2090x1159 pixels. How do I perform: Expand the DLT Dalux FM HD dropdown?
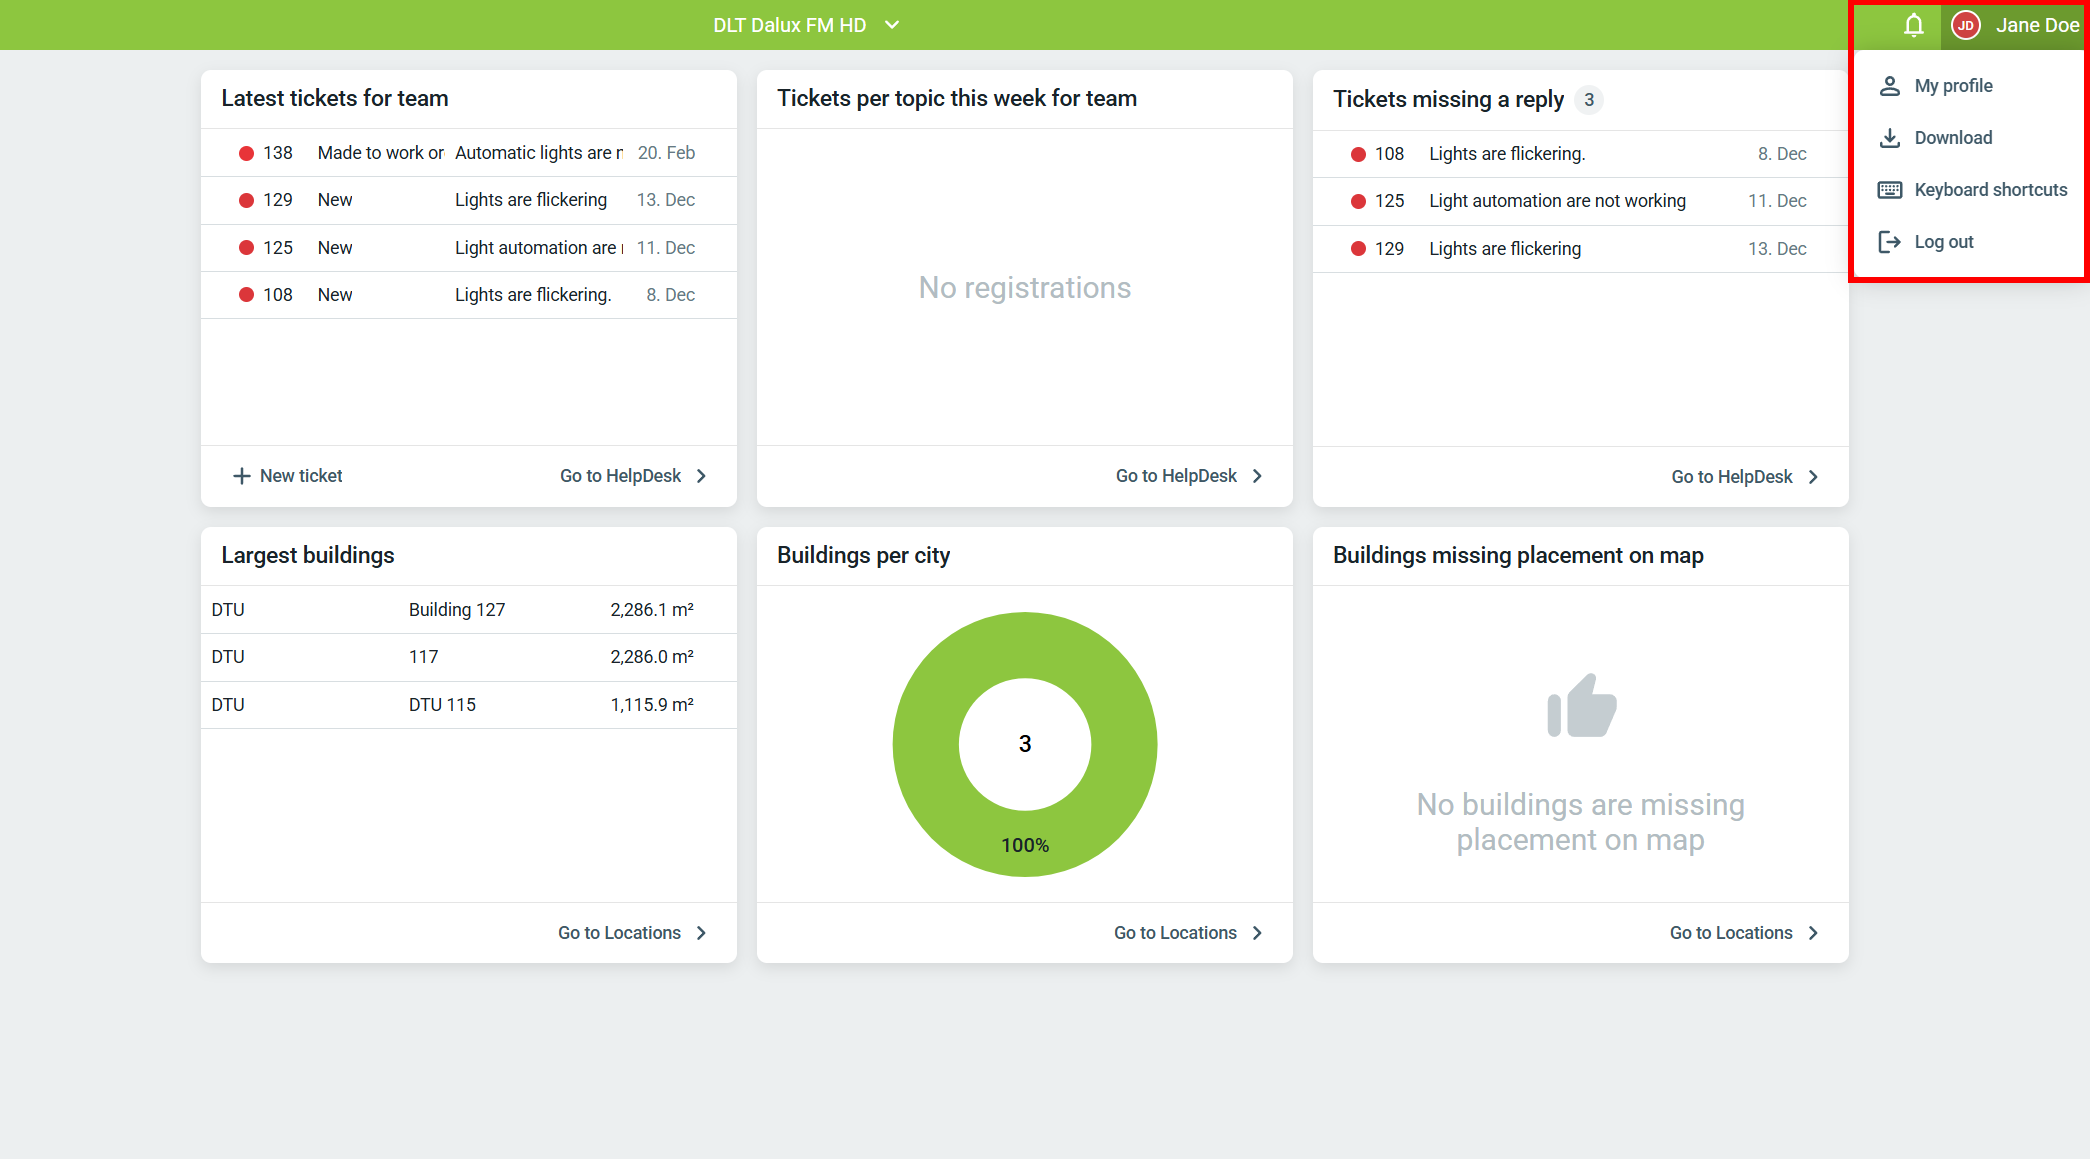pyautogui.click(x=892, y=25)
